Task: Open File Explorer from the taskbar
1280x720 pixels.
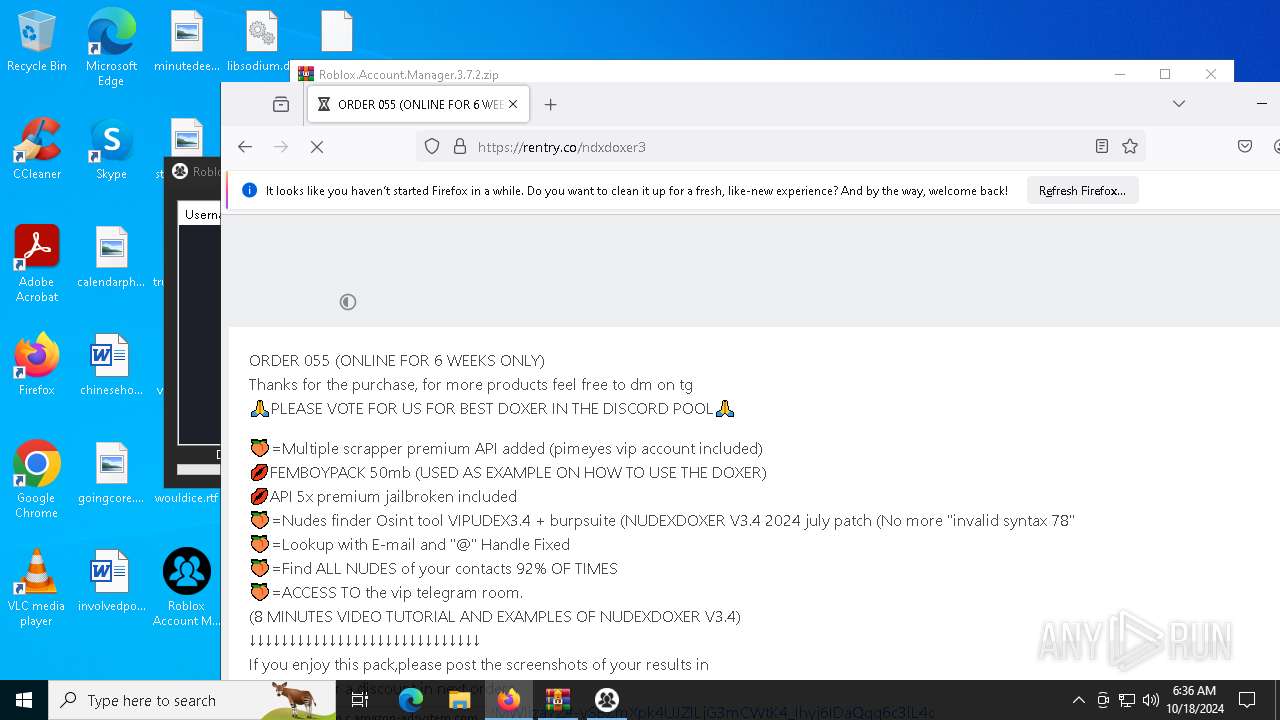Action: (460, 700)
